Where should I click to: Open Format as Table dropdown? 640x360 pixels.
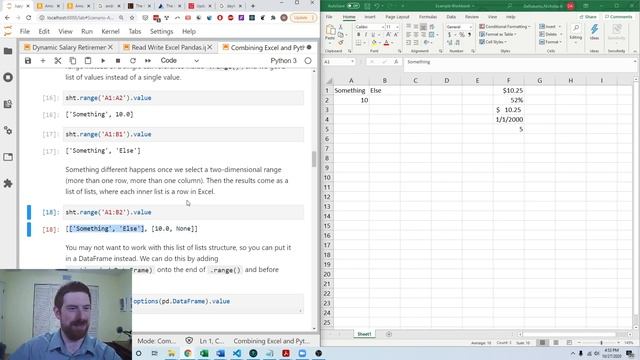coord(498,34)
